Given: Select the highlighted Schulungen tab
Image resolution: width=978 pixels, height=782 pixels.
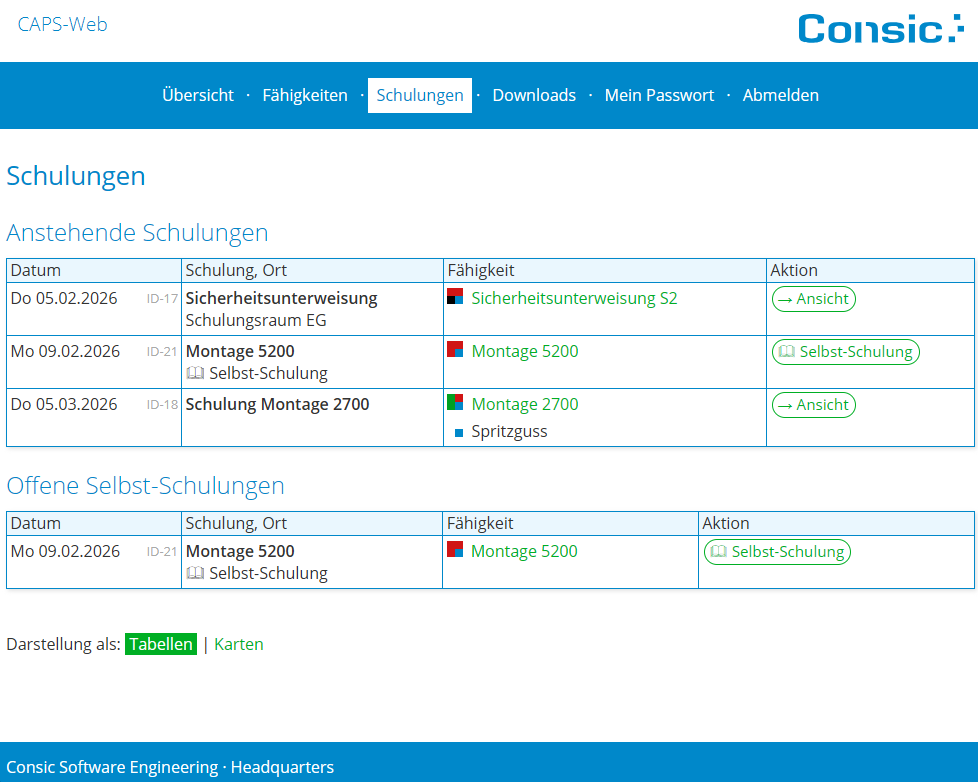Looking at the screenshot, I should point(419,95).
